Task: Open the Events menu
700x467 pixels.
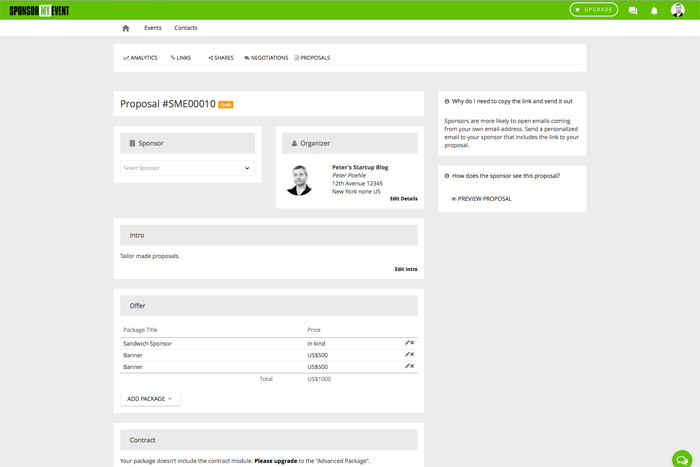Action: (x=152, y=28)
